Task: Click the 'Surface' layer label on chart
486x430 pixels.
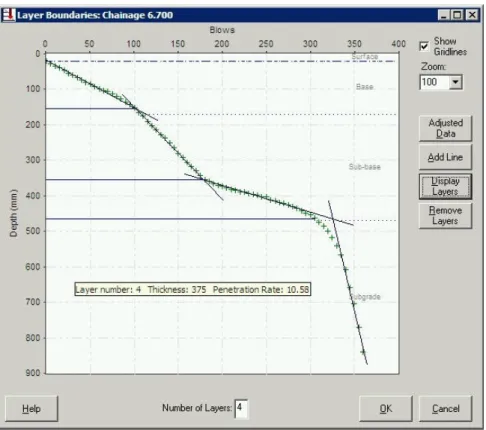Action: [x=365, y=57]
